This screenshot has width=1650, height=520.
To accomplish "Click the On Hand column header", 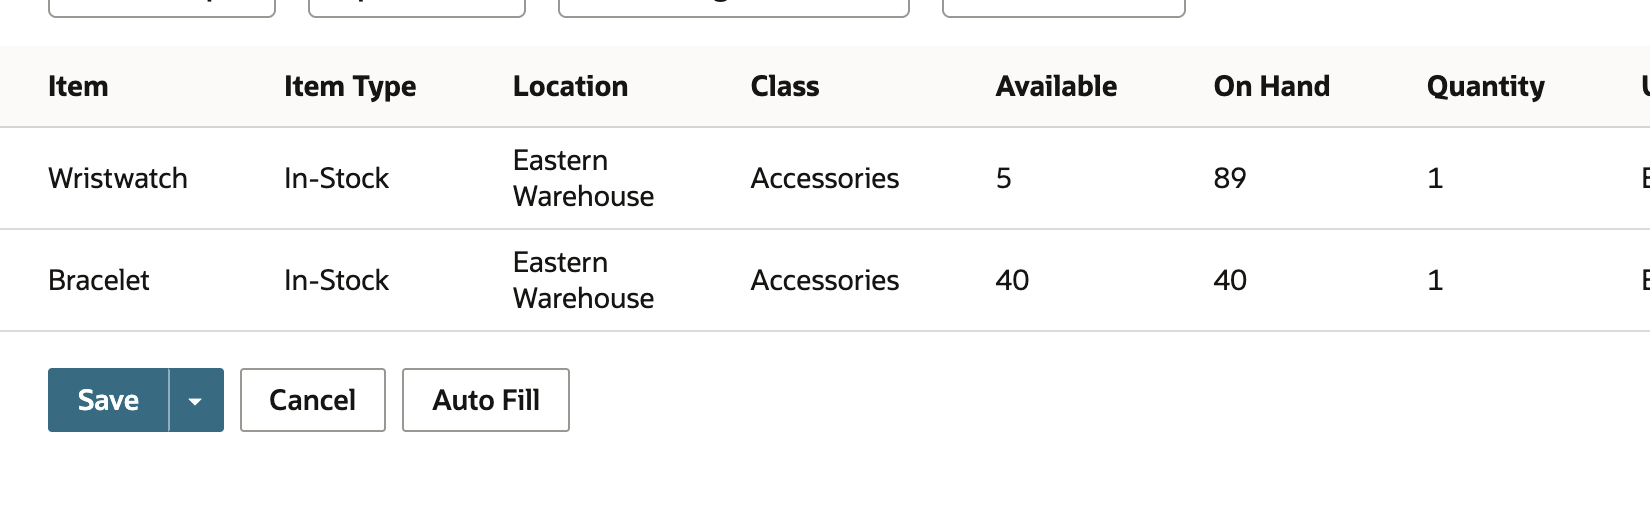I will [x=1272, y=87].
